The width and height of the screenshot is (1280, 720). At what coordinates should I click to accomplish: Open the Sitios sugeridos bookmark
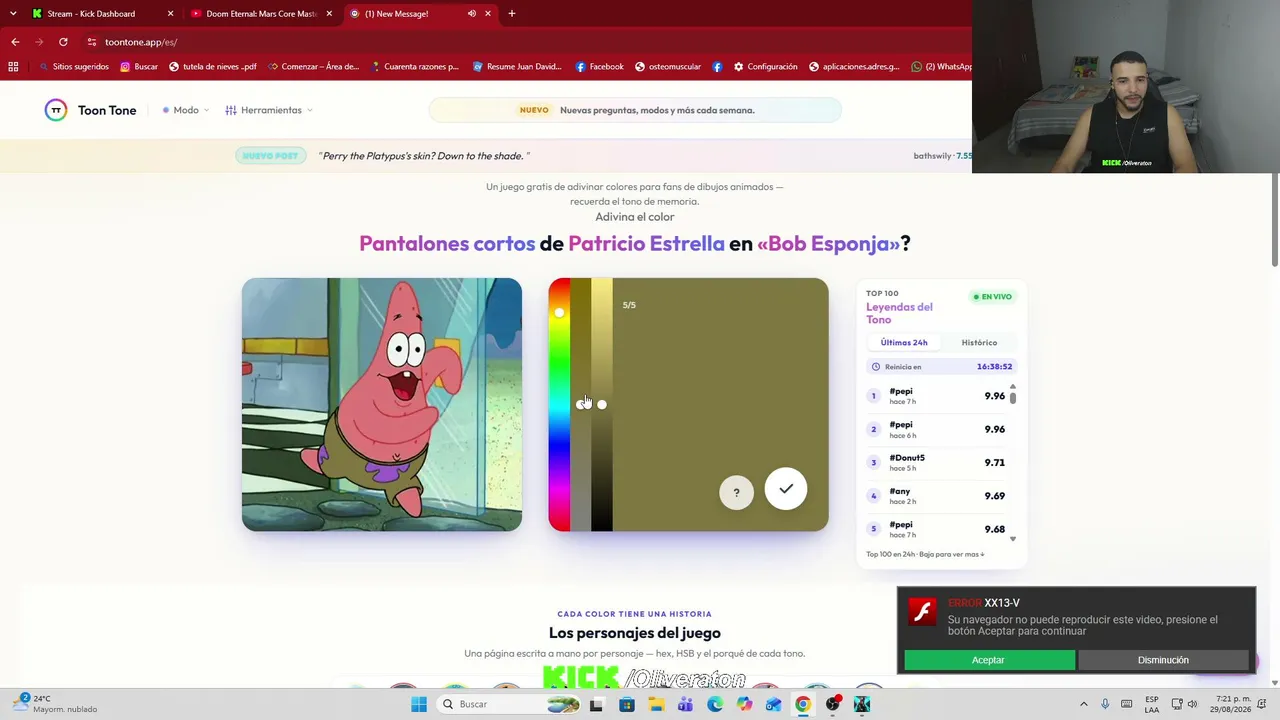click(73, 67)
